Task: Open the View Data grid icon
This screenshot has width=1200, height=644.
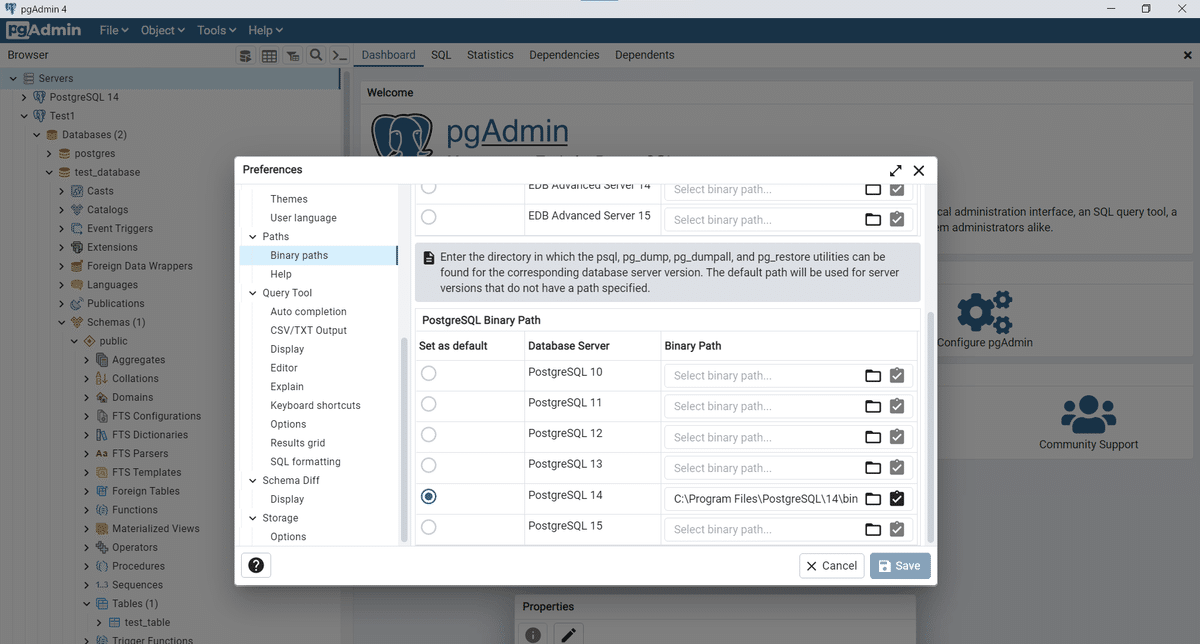Action: pyautogui.click(x=269, y=55)
